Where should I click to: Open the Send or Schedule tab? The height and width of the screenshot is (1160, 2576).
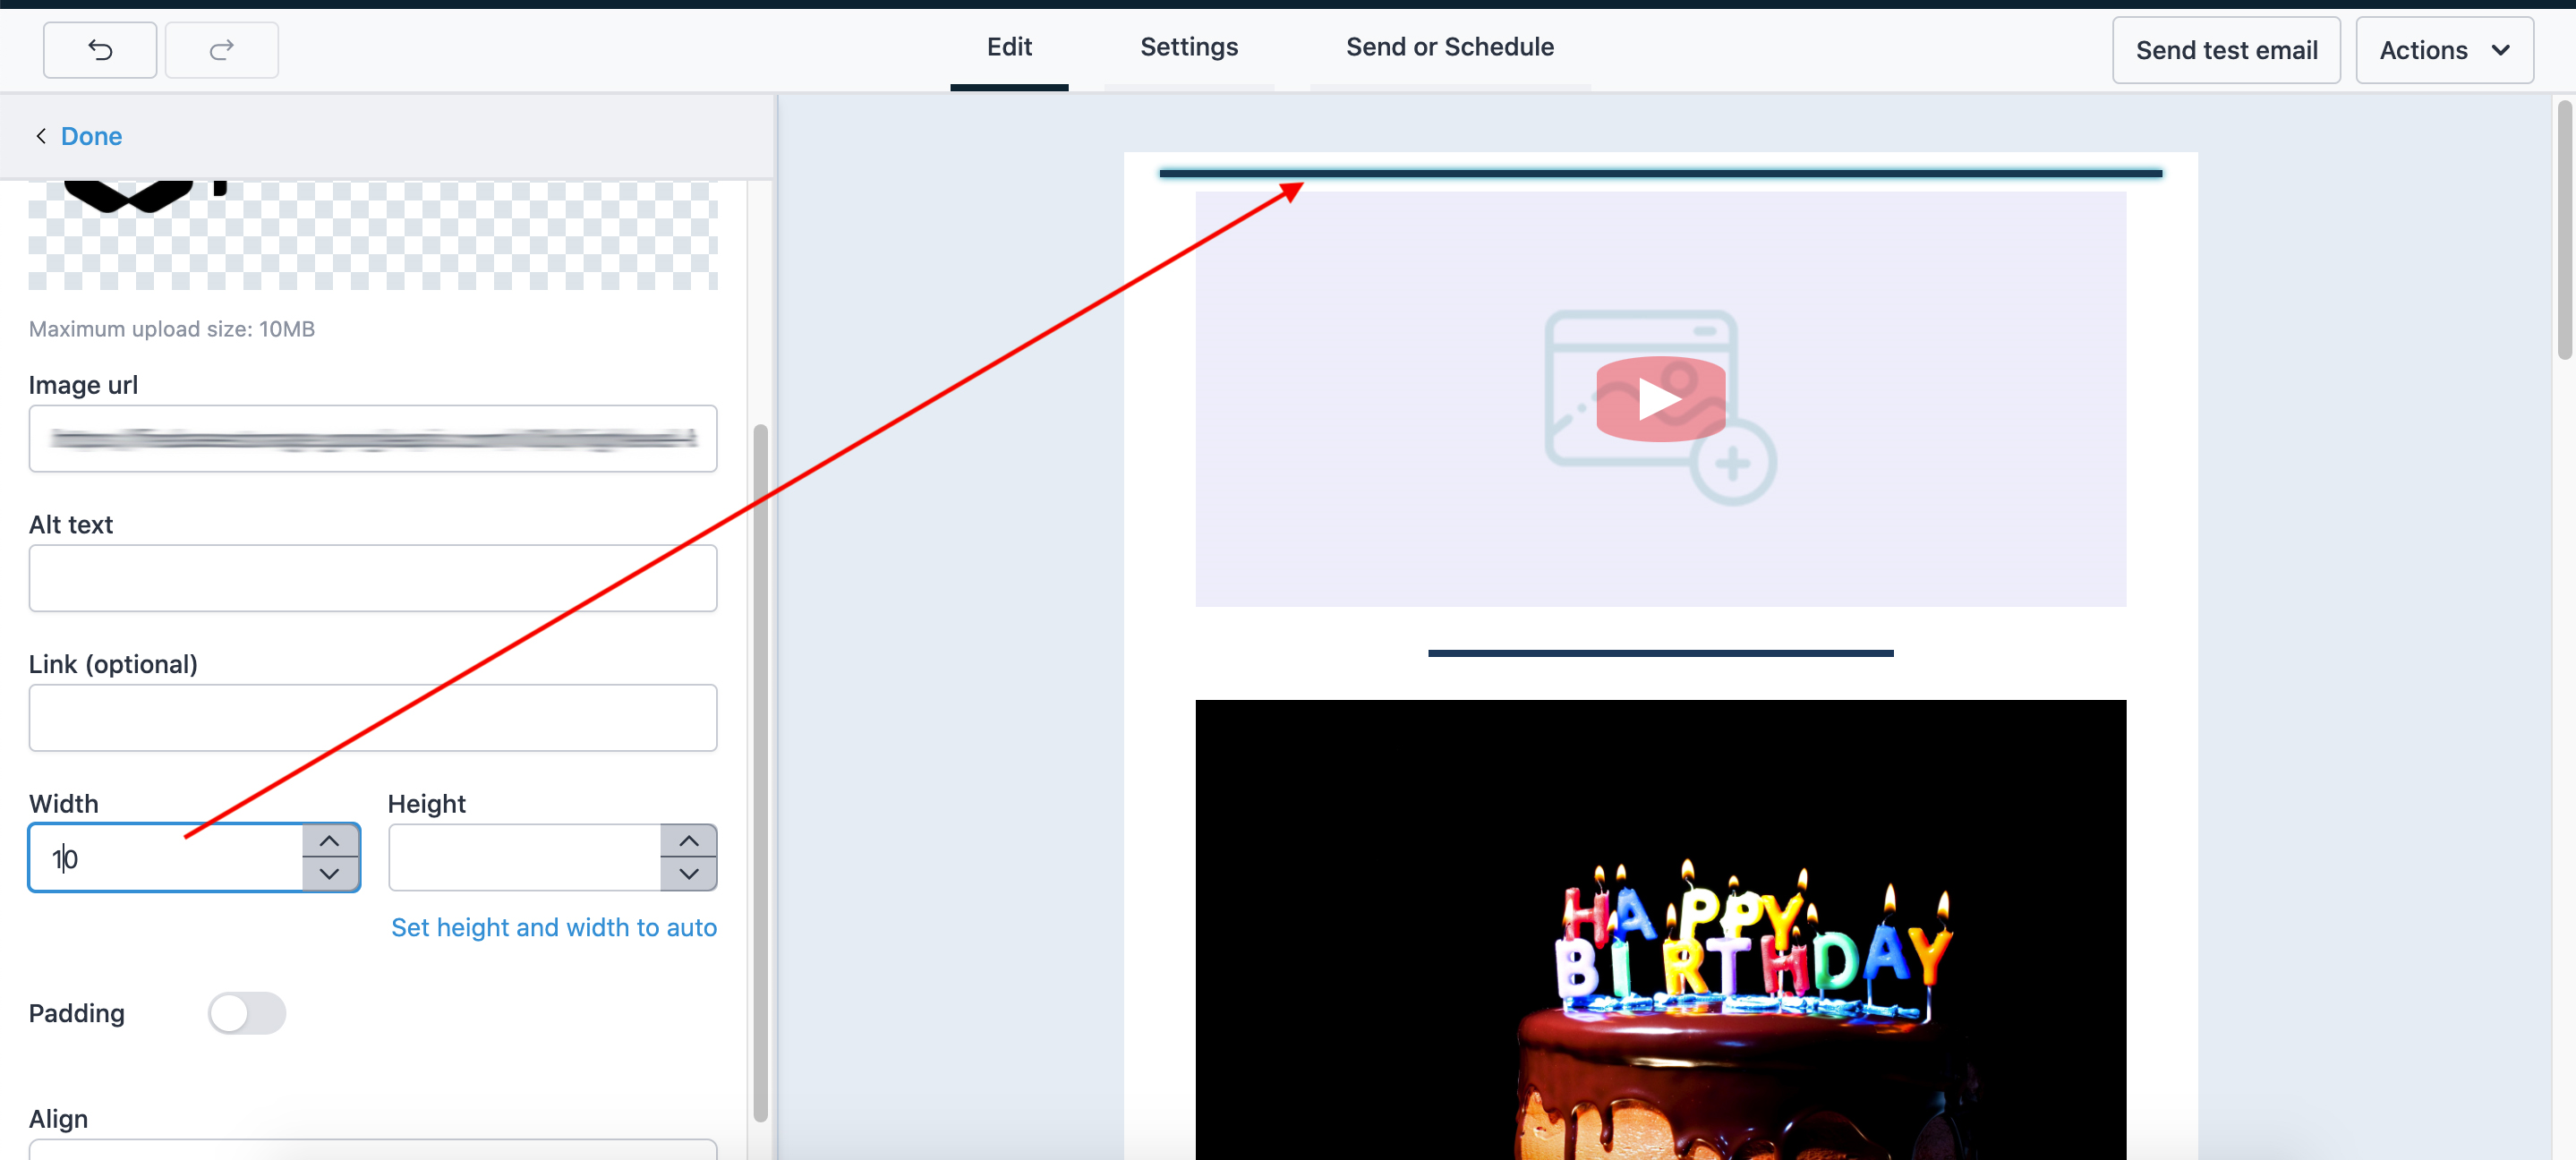[x=1449, y=47]
